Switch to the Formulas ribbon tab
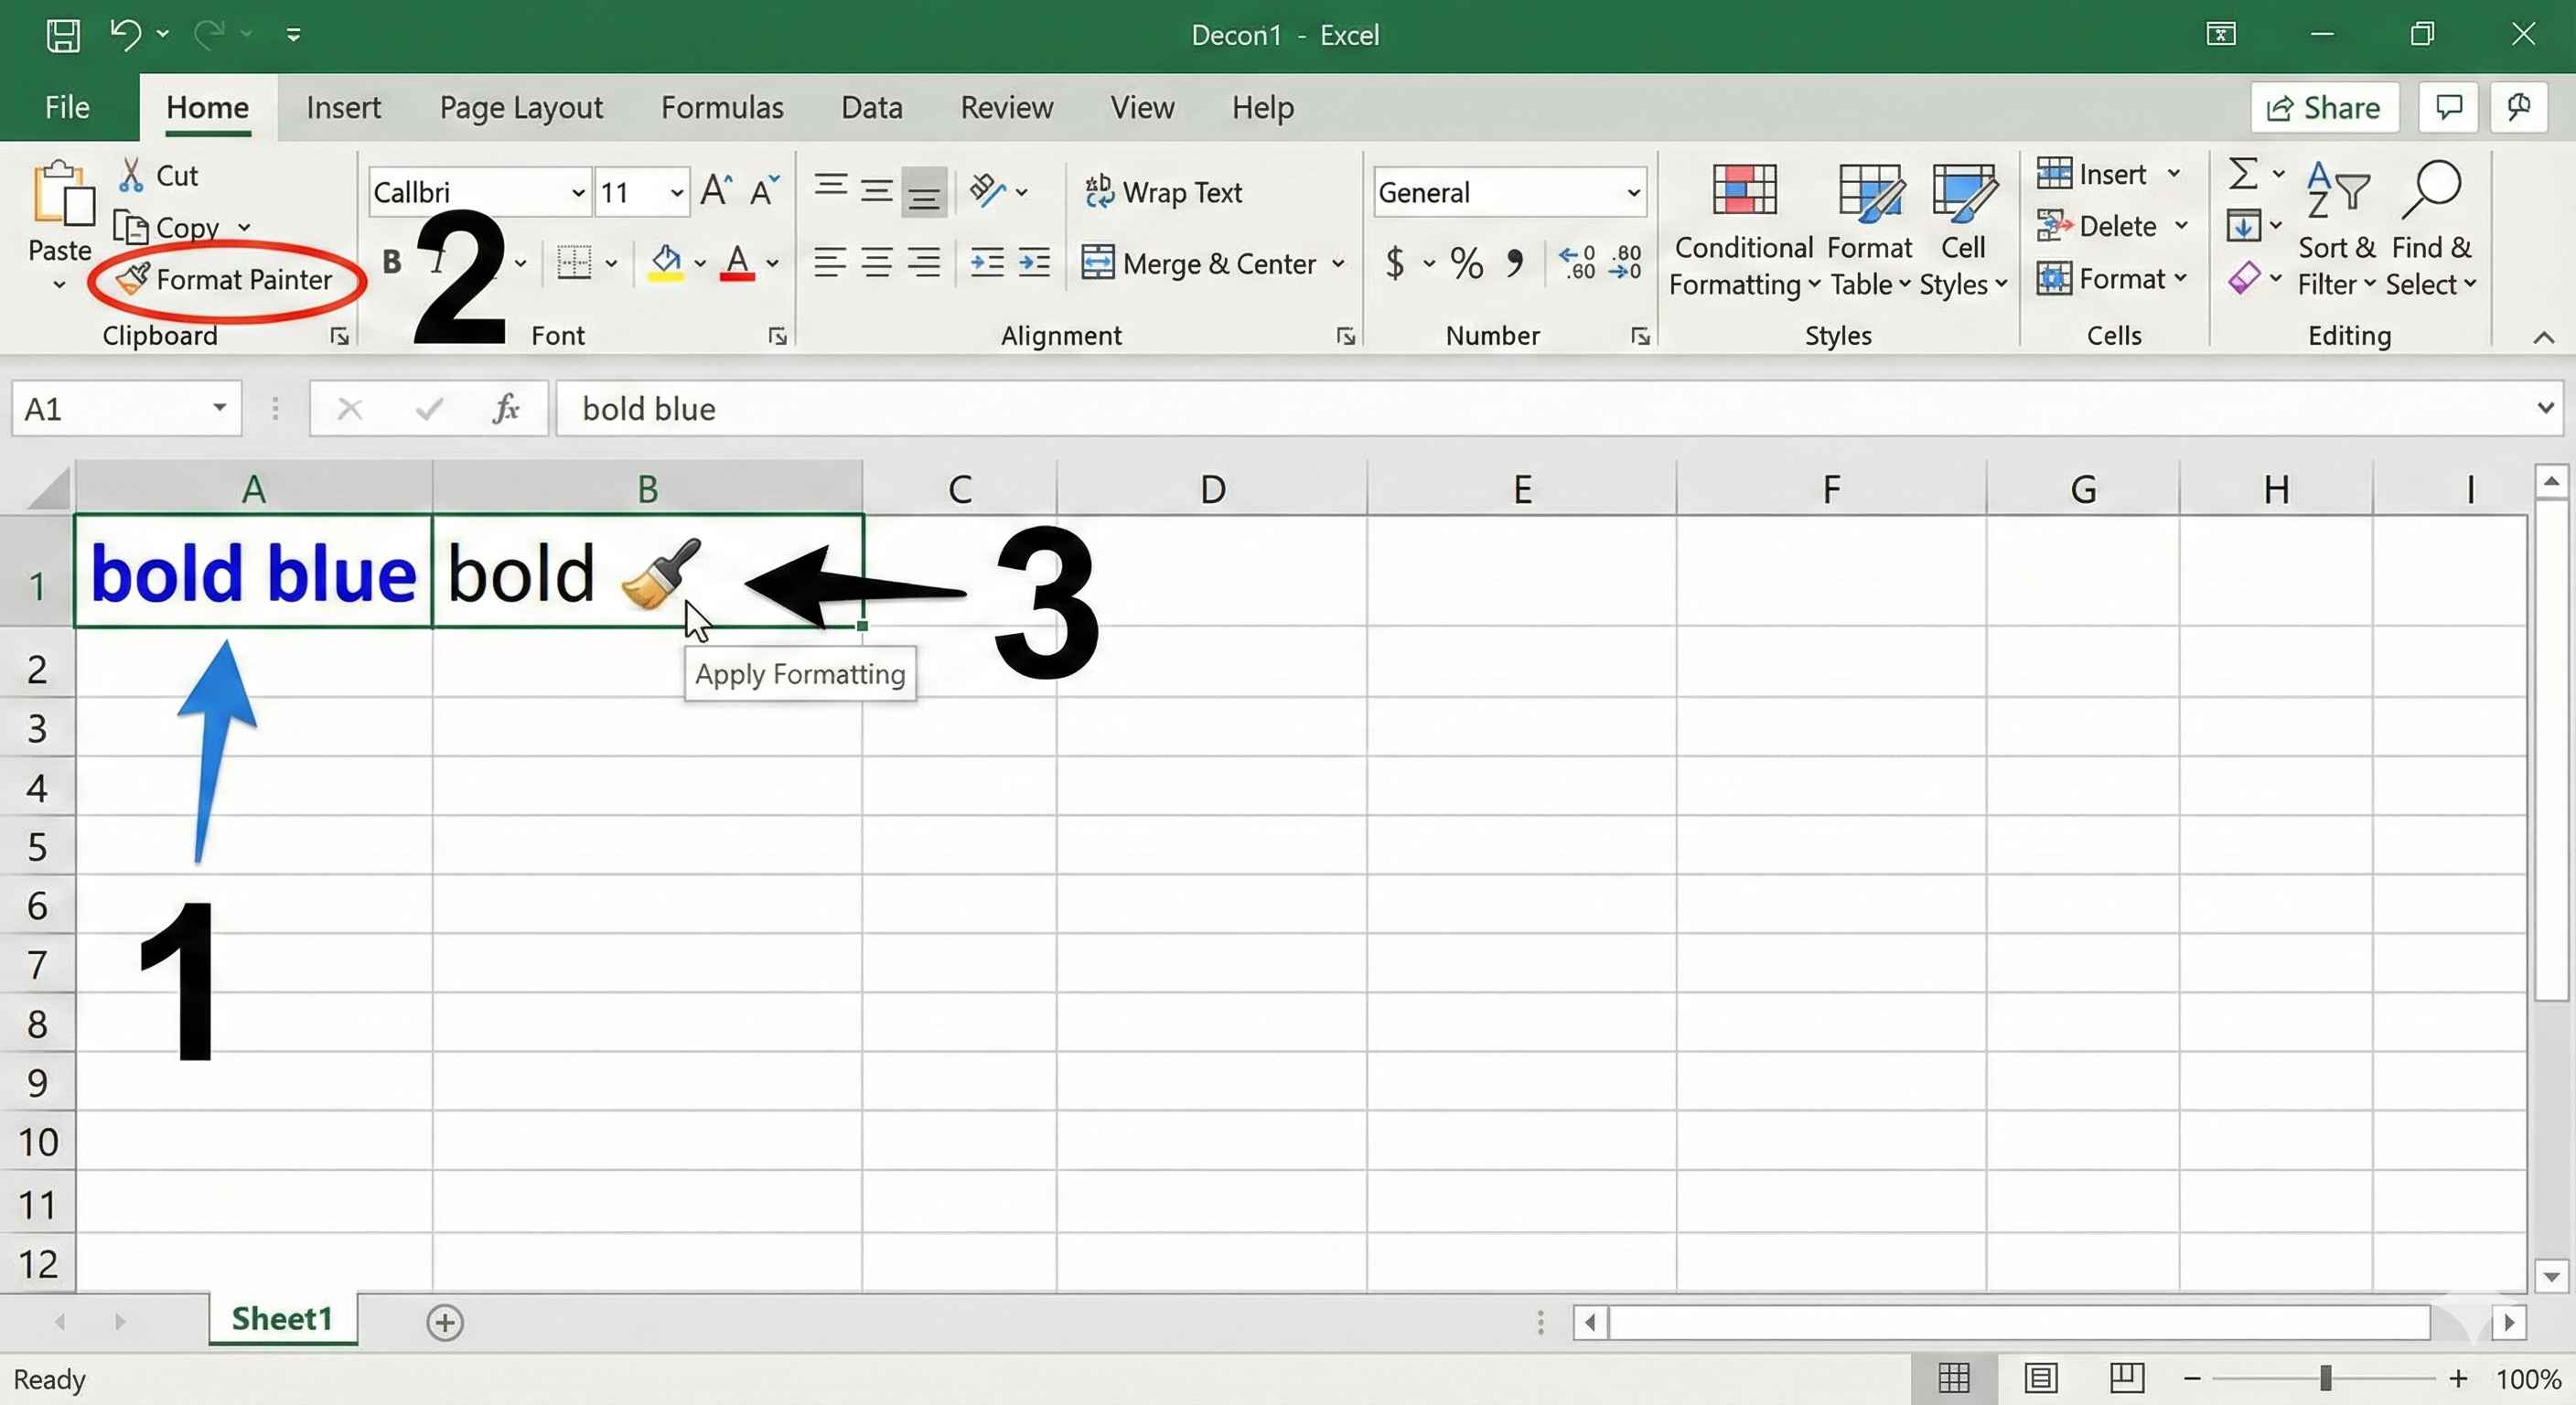Image resolution: width=2576 pixels, height=1405 pixels. 722,107
